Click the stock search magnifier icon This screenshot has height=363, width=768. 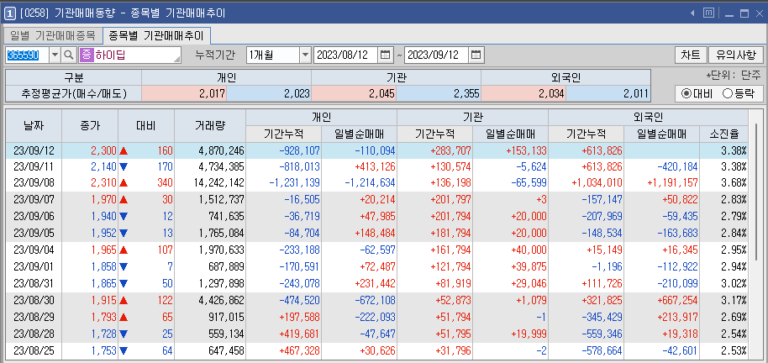(x=69, y=55)
